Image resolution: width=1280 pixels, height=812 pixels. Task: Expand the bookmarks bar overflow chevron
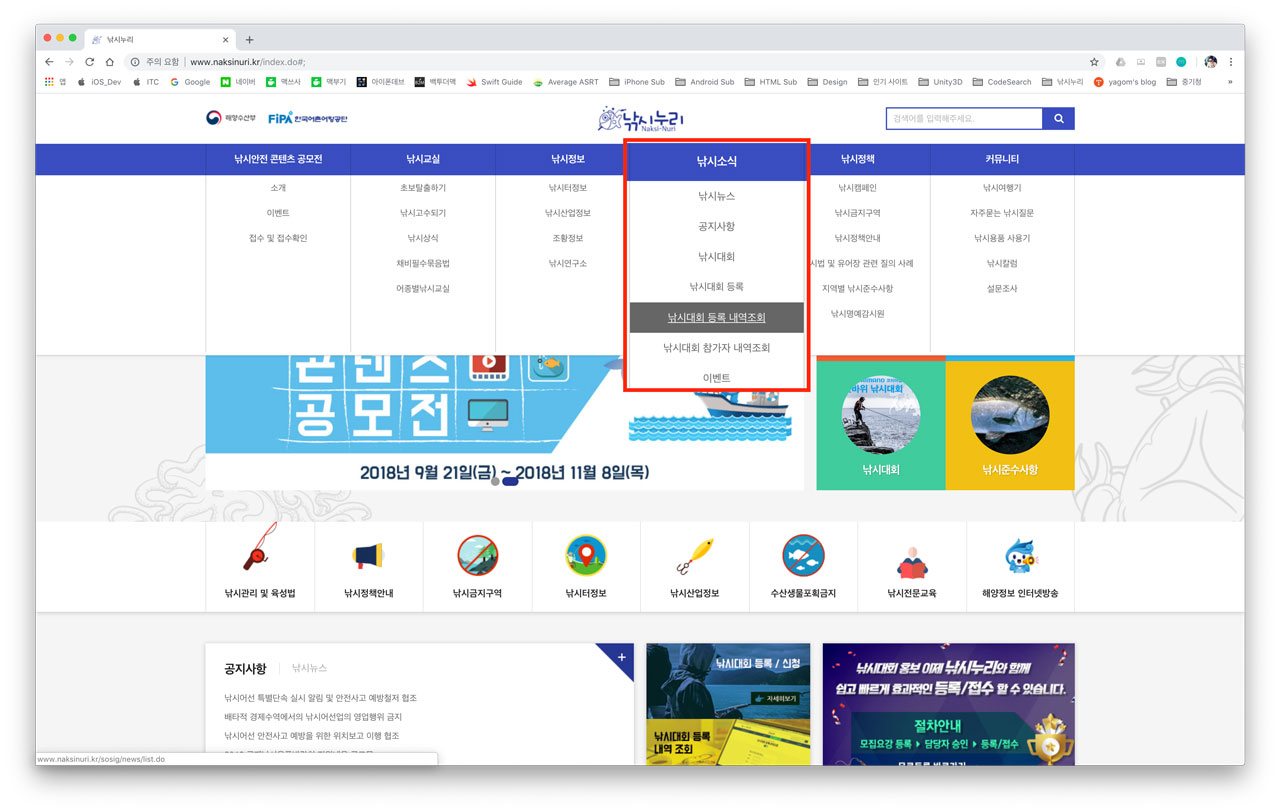coord(1230,82)
